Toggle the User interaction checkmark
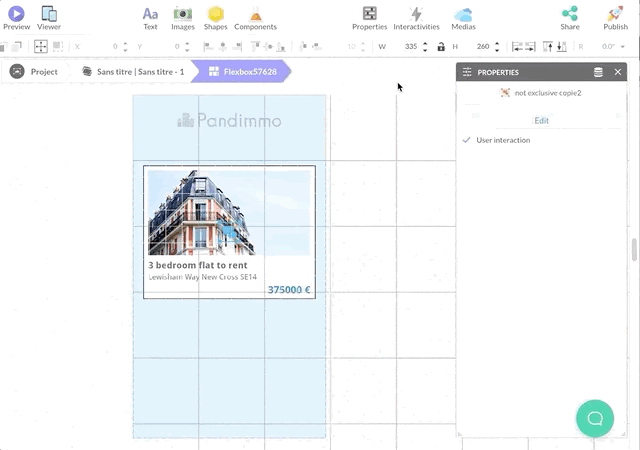Viewport: 640px width, 450px height. (x=467, y=140)
